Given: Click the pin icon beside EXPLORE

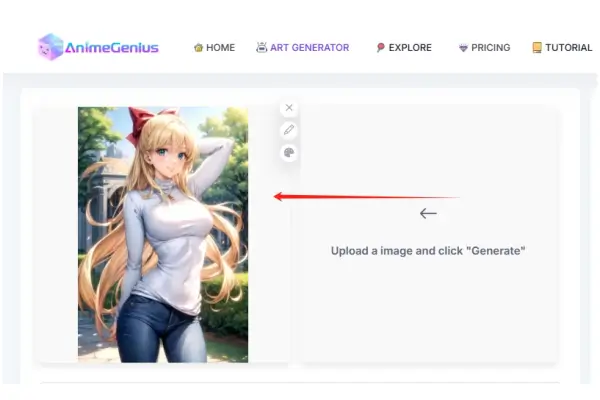Looking at the screenshot, I should tap(380, 47).
